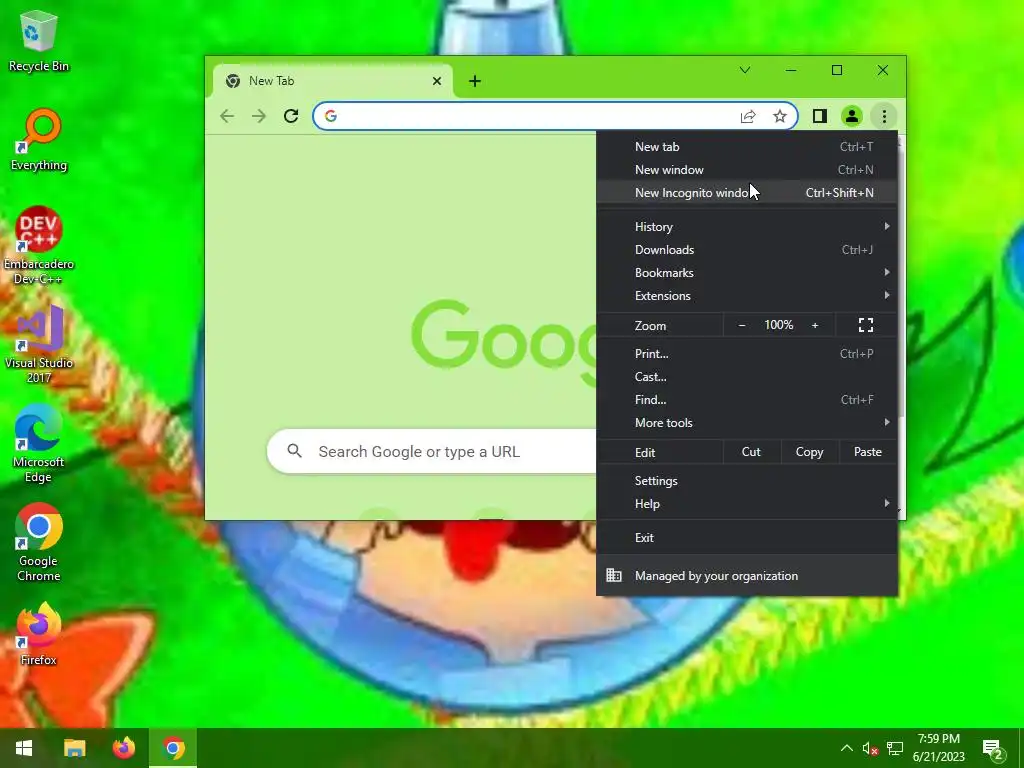Expand the Help submenu
This screenshot has height=768, width=1024.
coord(747,504)
